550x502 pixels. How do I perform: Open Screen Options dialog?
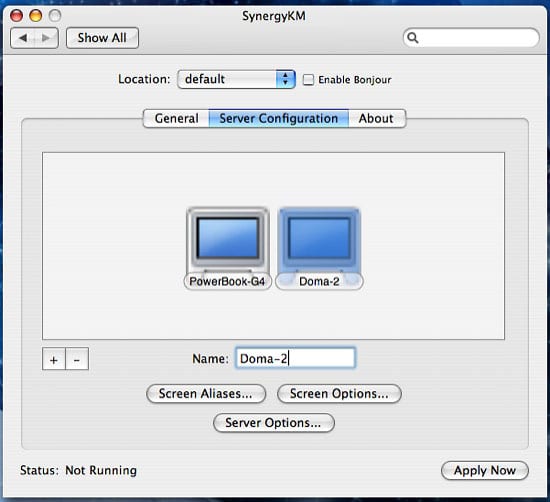point(339,394)
